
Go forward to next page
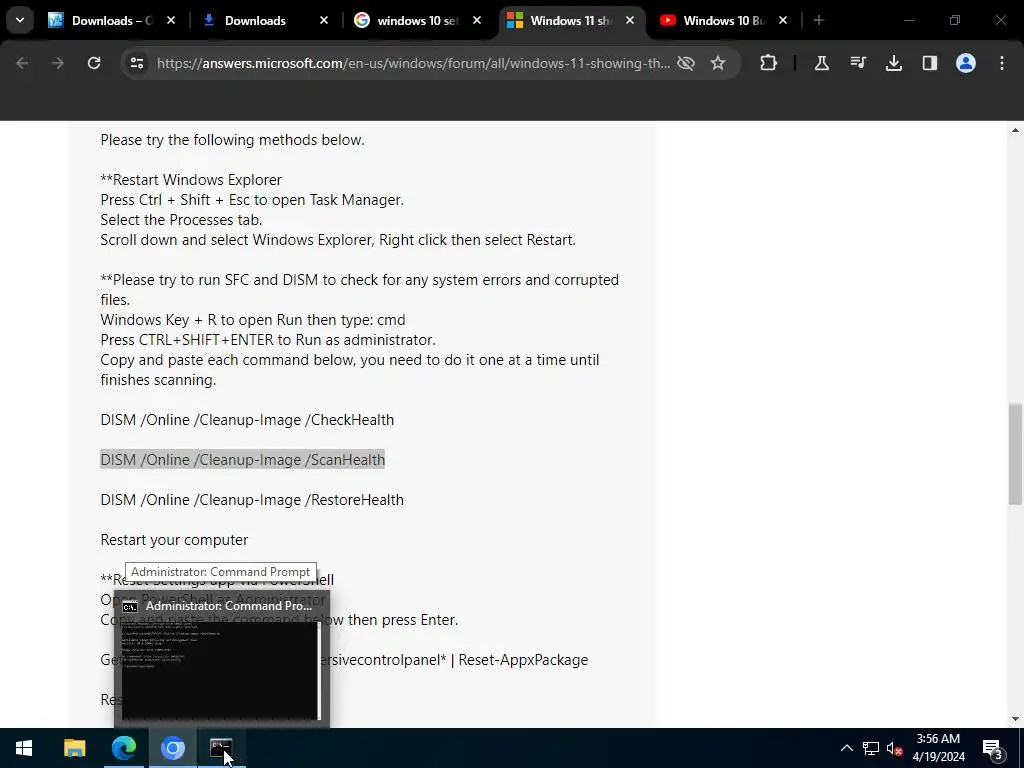coord(58,63)
